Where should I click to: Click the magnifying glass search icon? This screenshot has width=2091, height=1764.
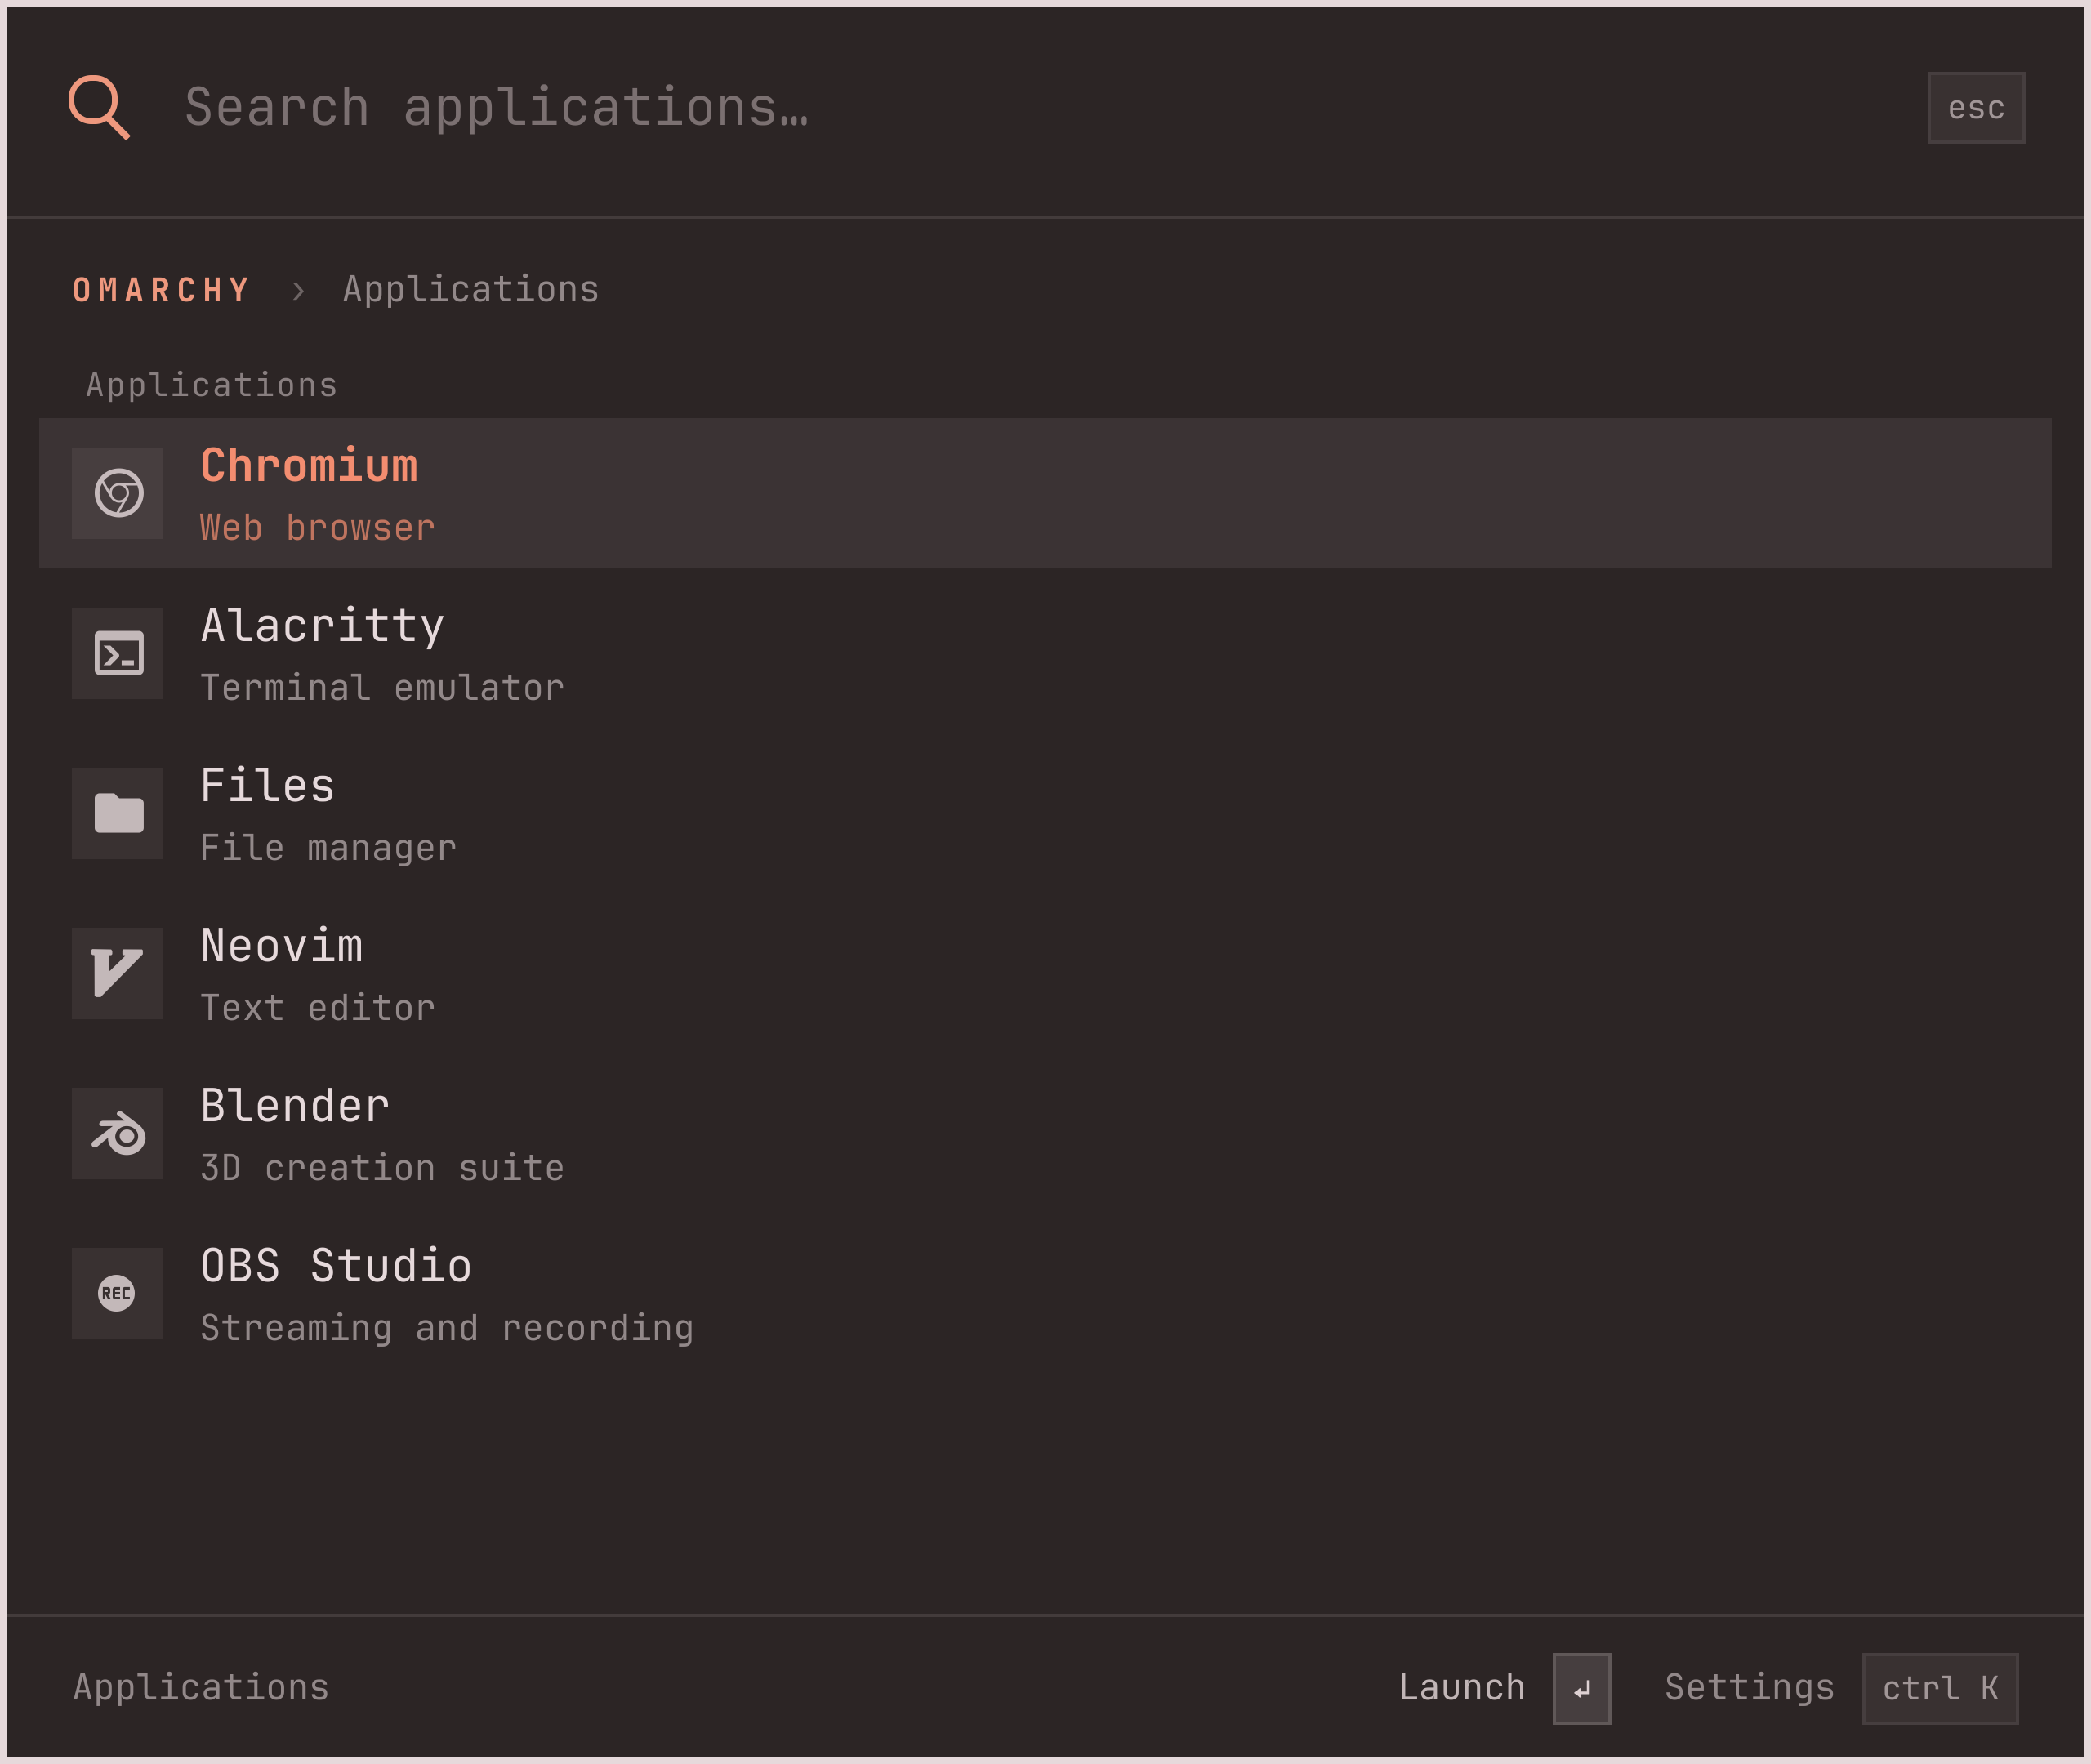tap(99, 107)
